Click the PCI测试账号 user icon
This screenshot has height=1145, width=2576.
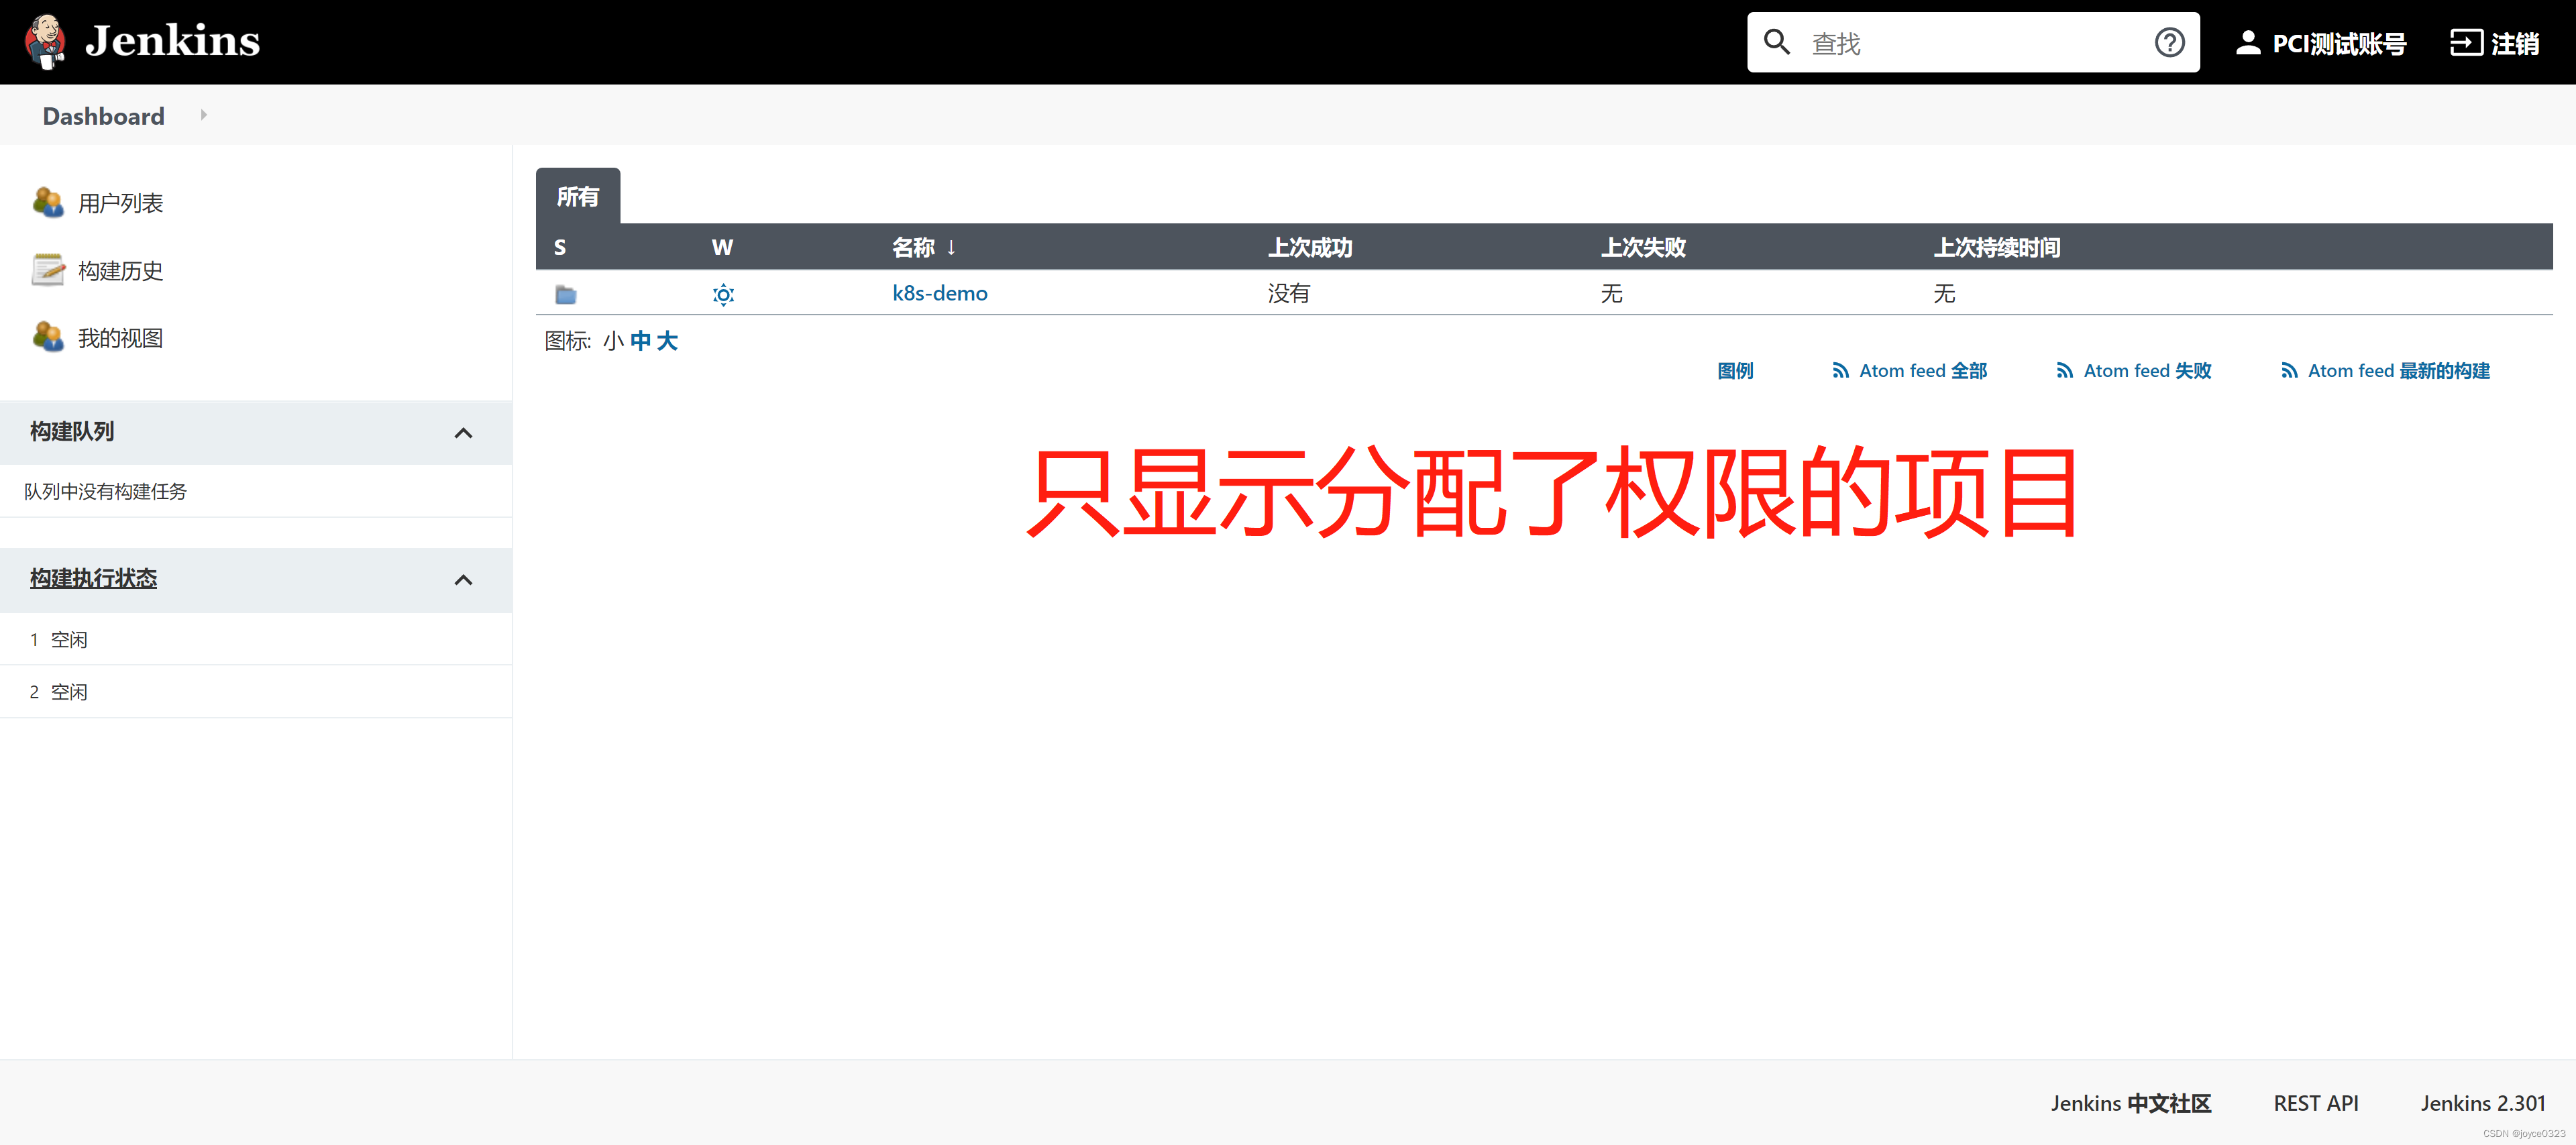coord(2249,42)
